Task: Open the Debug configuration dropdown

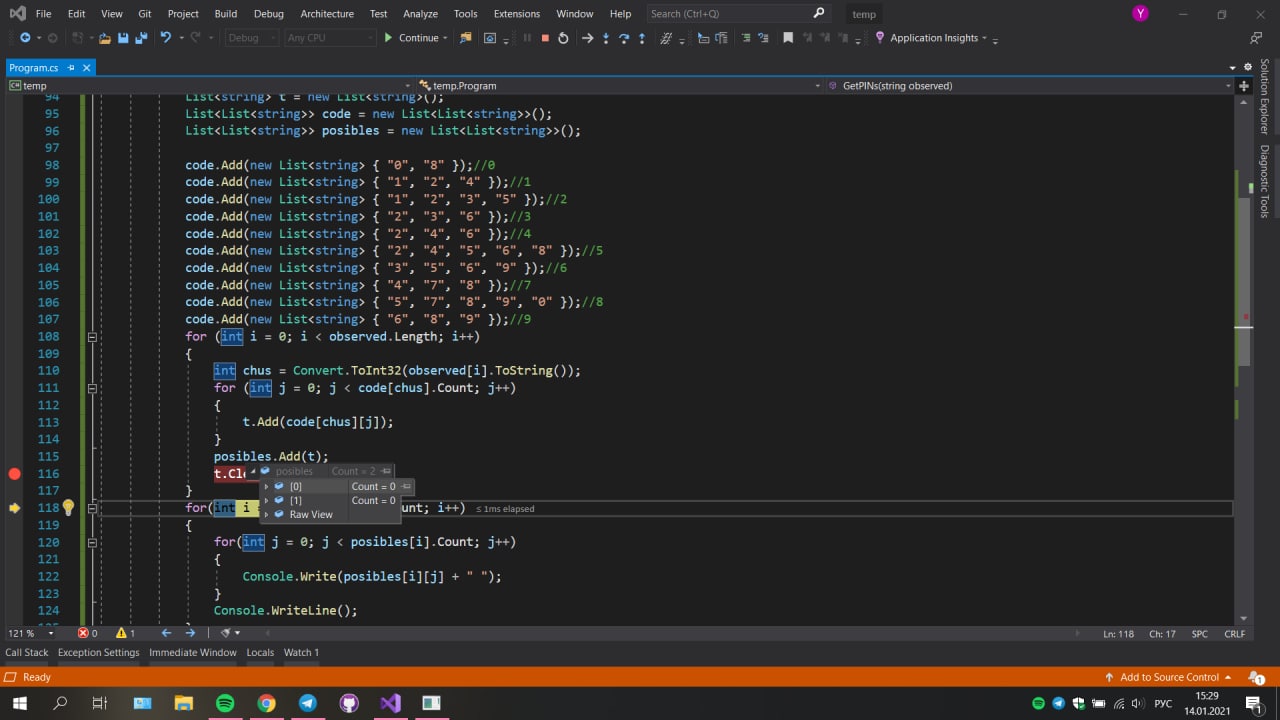Action: (x=251, y=38)
